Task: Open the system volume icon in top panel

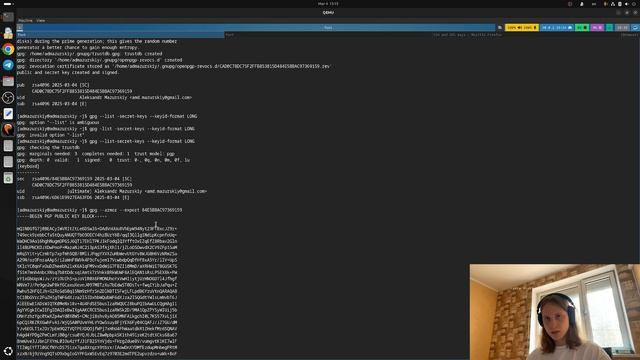Action: [627, 4]
